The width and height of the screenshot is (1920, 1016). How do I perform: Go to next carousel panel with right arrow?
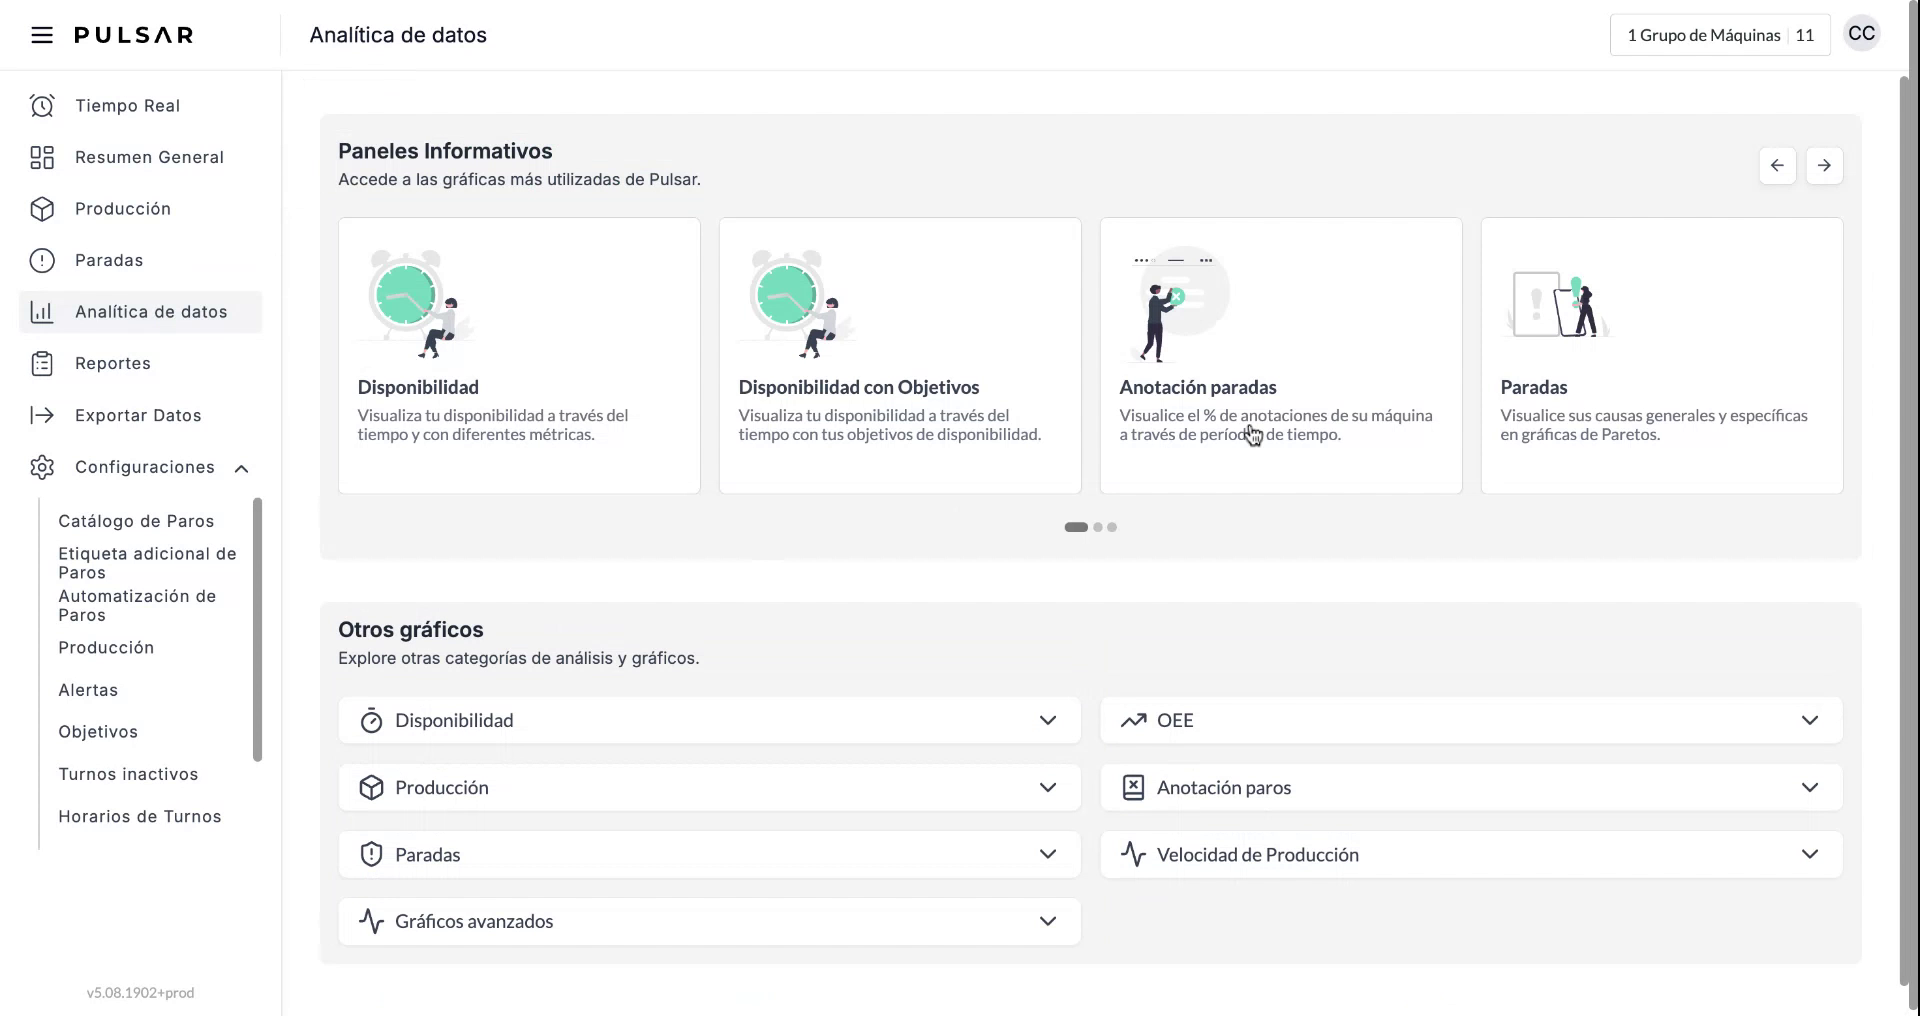coord(1824,166)
